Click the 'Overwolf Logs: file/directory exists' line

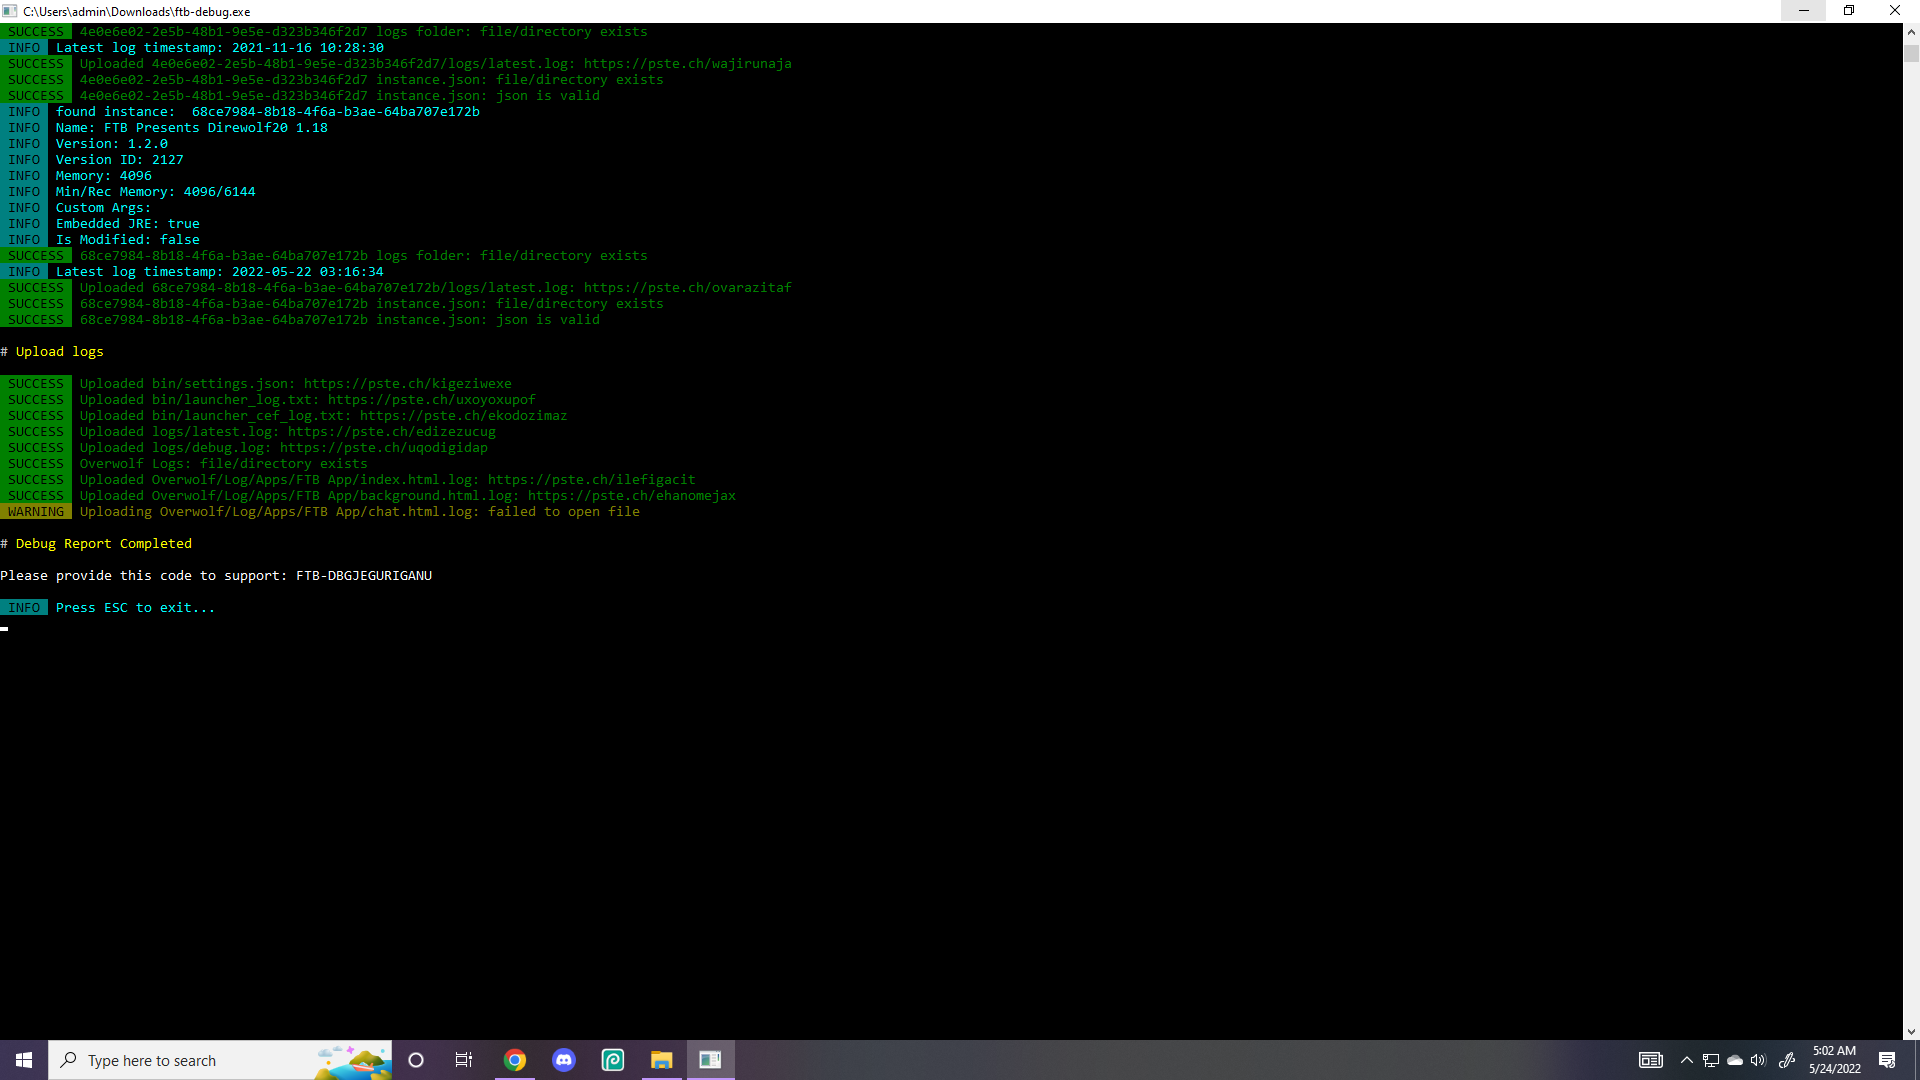pyautogui.click(x=224, y=464)
